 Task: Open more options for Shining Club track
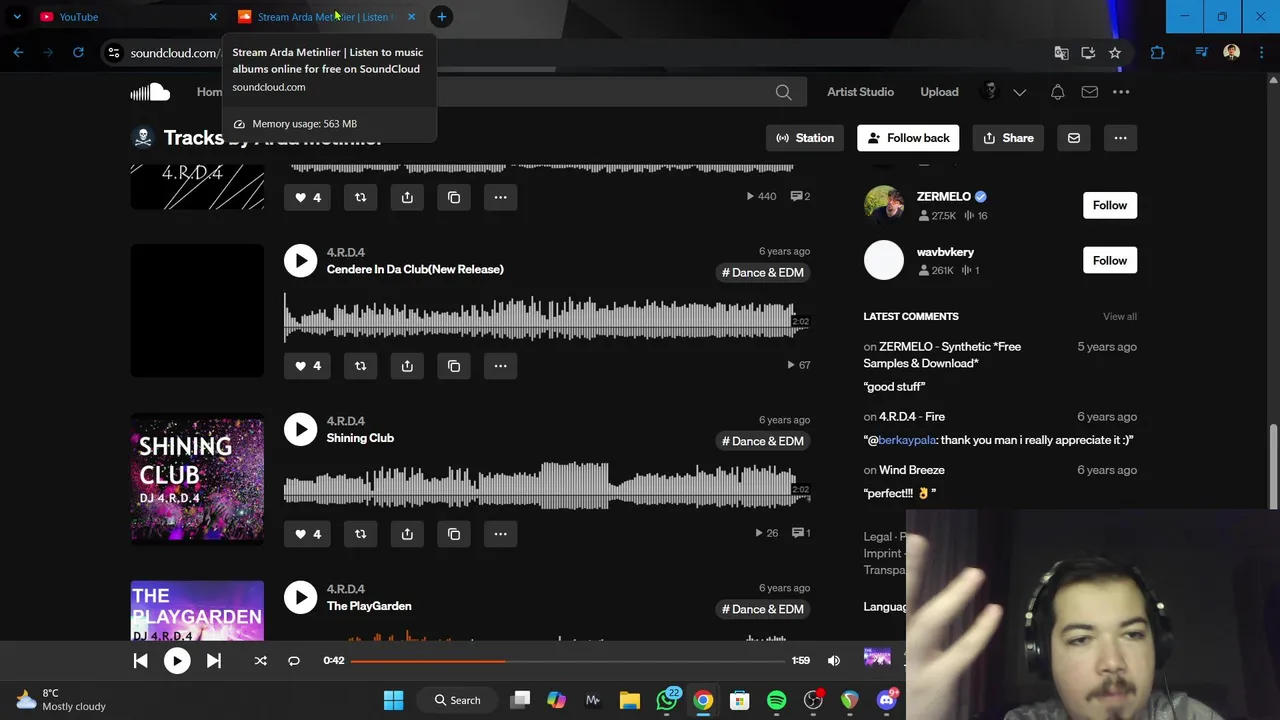click(x=500, y=534)
